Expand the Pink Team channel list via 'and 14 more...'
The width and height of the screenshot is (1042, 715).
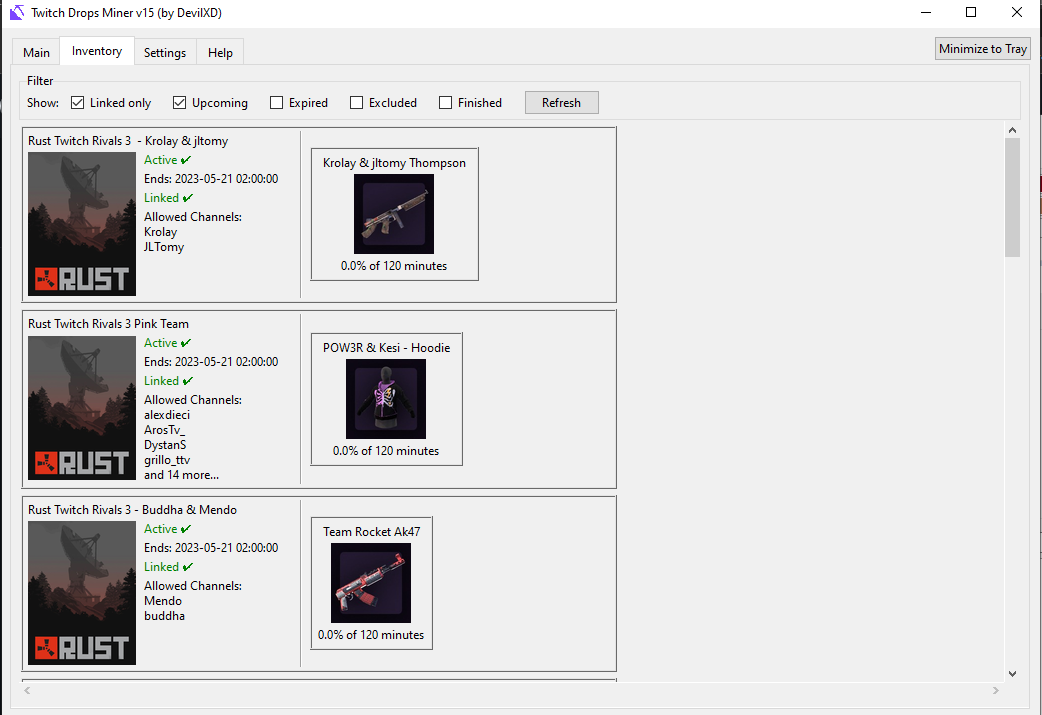tap(180, 474)
